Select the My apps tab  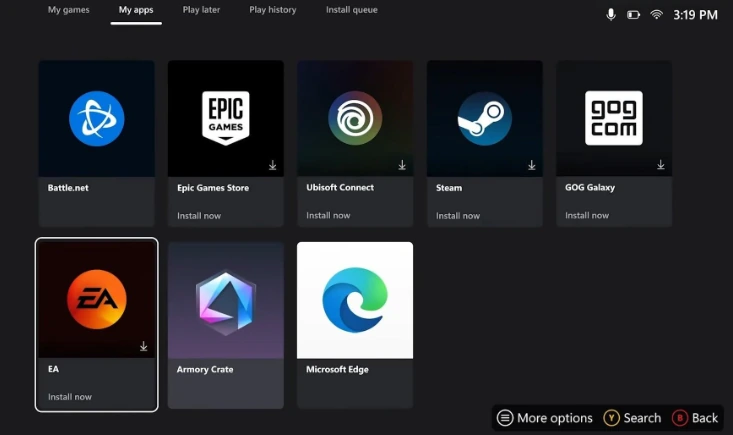(136, 10)
